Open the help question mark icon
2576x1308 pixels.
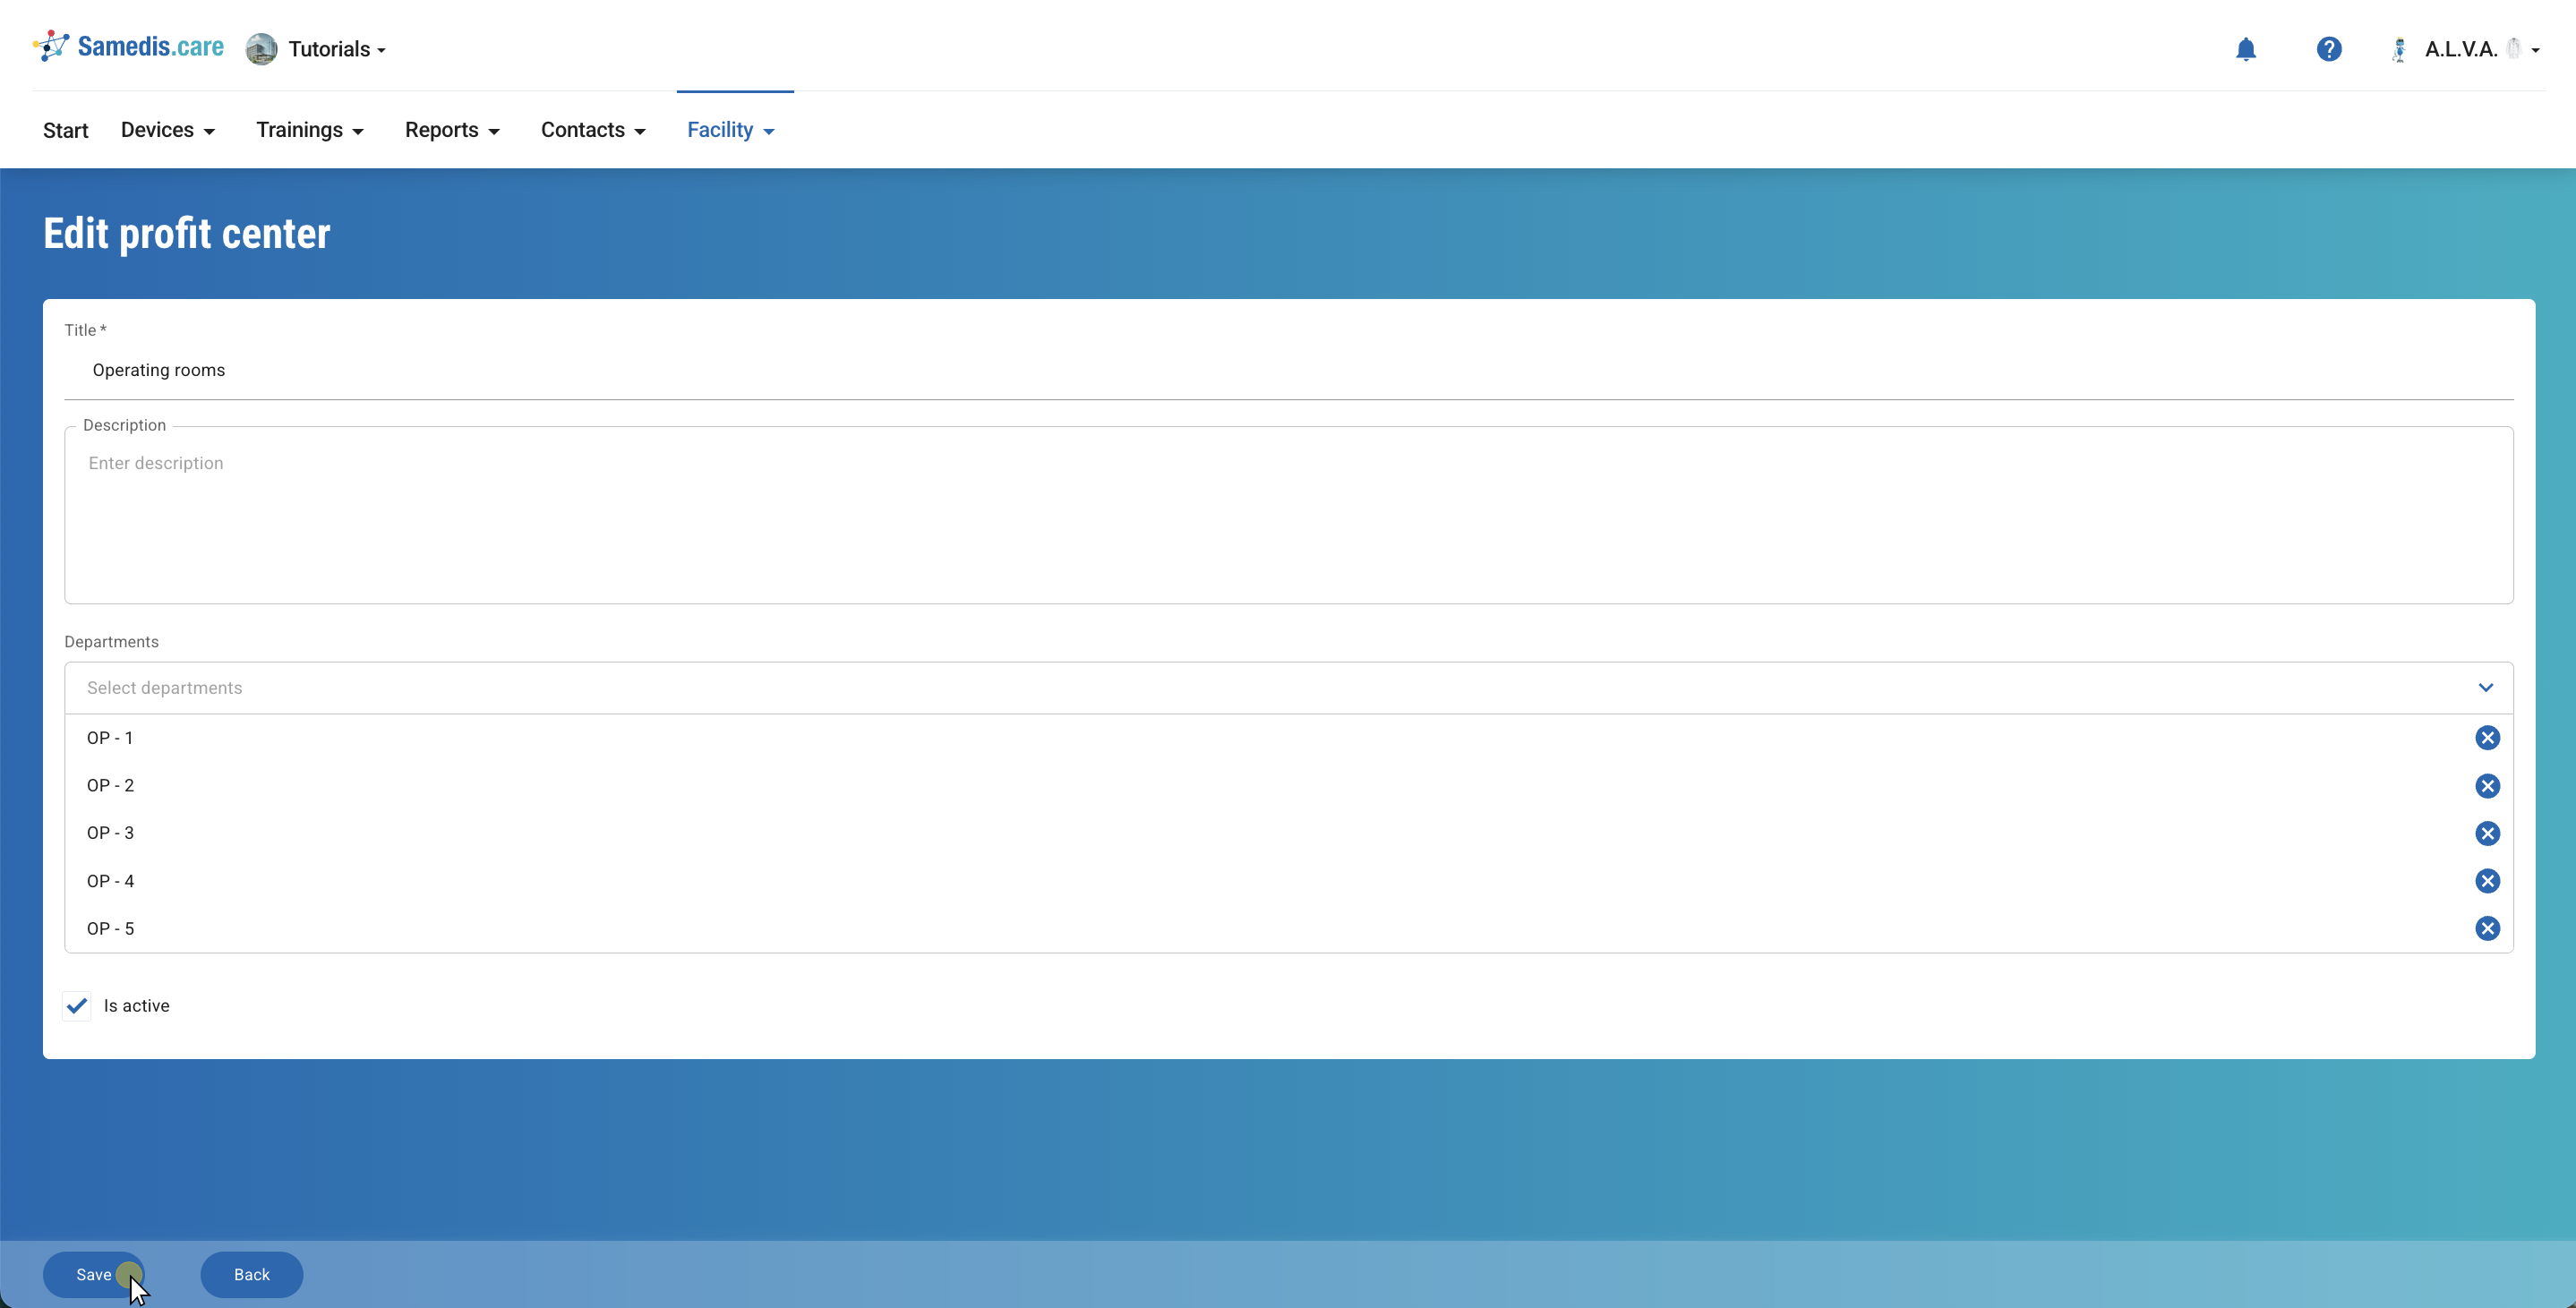pyautogui.click(x=2328, y=49)
